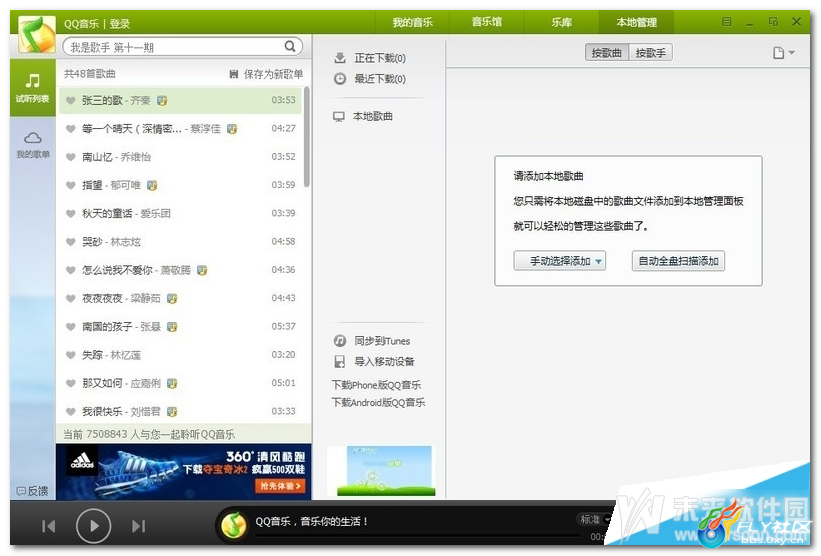This screenshot has height=556, width=821.
Task: Click the previous track button
Action: point(48,526)
